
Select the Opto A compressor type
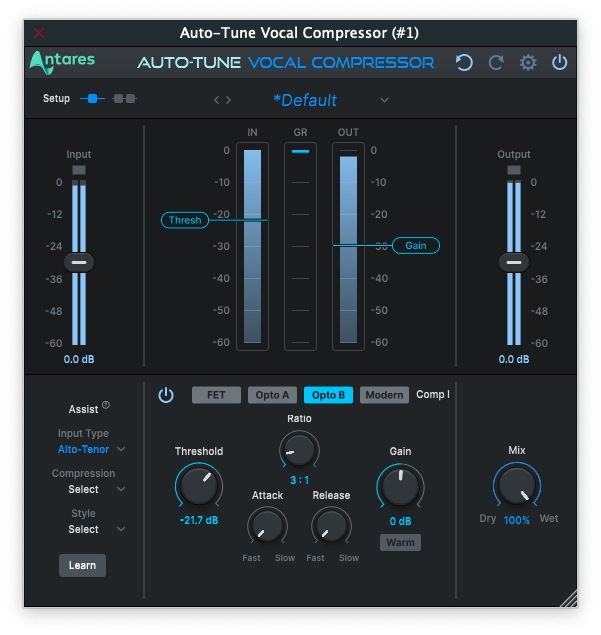[x=272, y=395]
